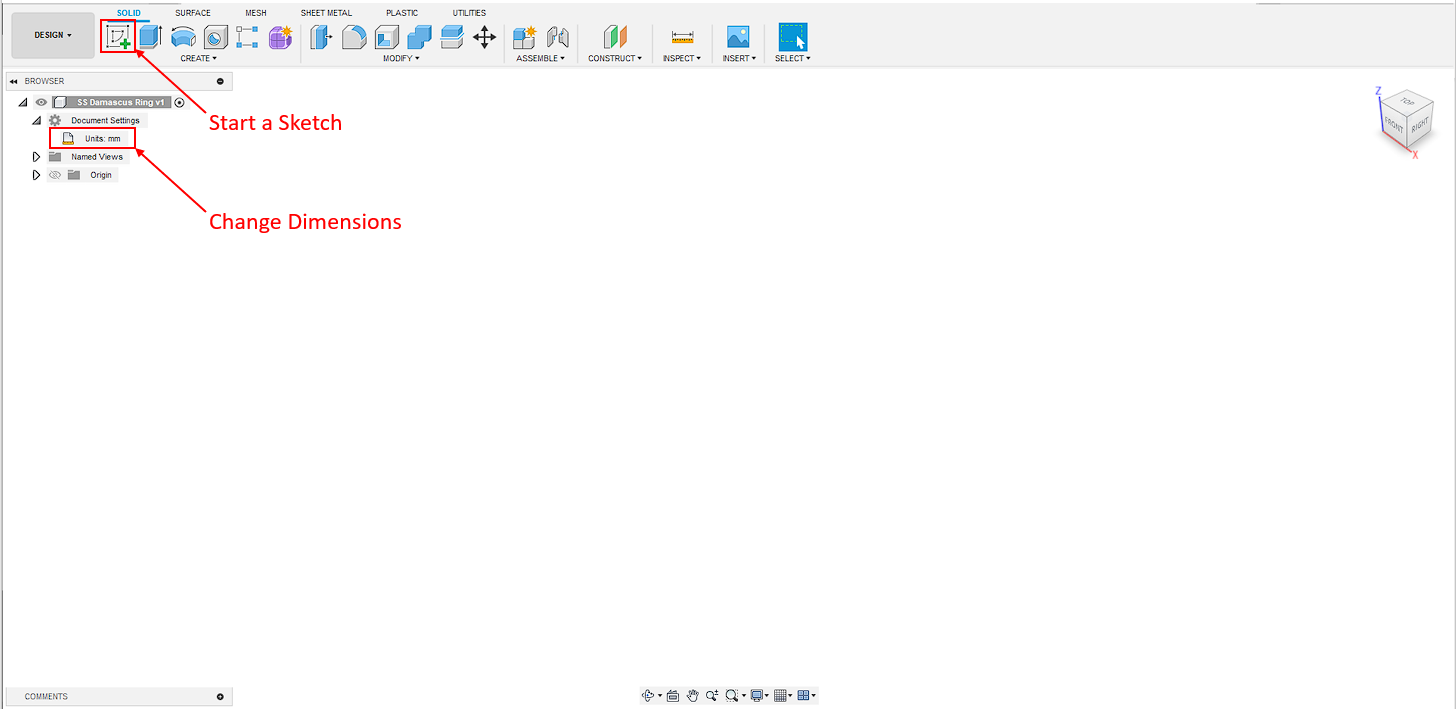Click the ViewCube in the corner

click(x=1406, y=118)
